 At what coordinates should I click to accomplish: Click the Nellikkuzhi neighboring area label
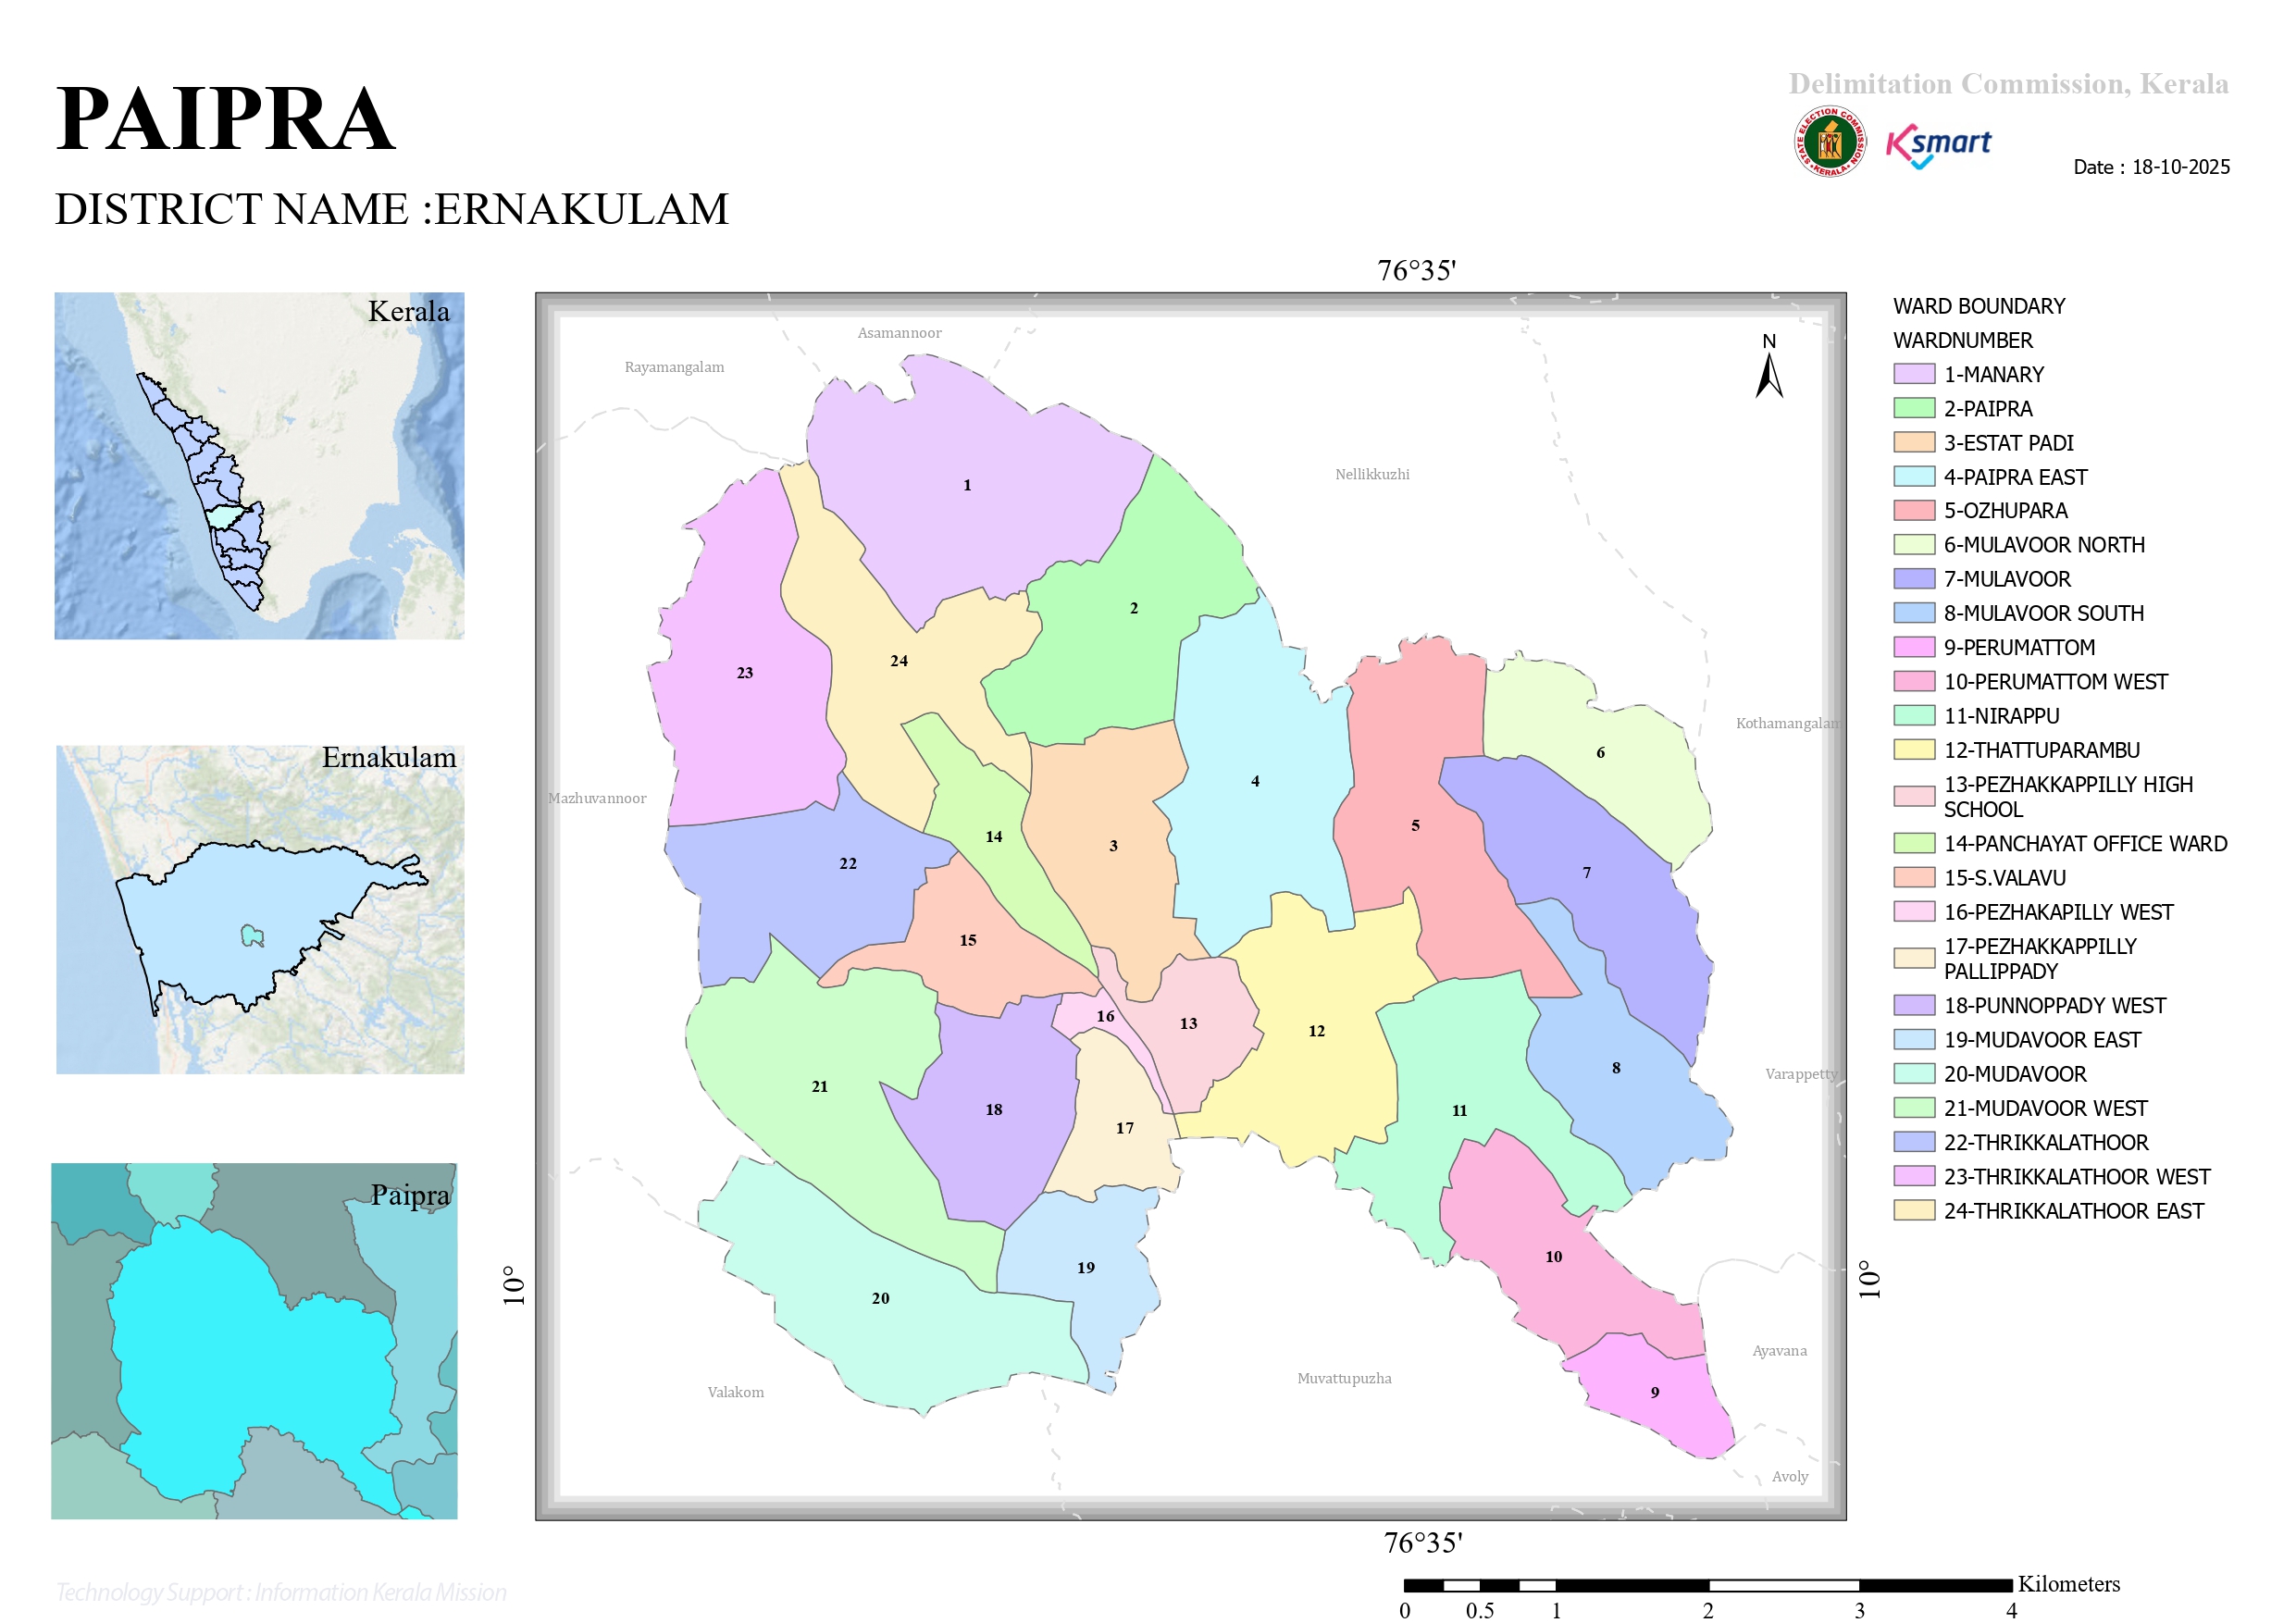1372,474
